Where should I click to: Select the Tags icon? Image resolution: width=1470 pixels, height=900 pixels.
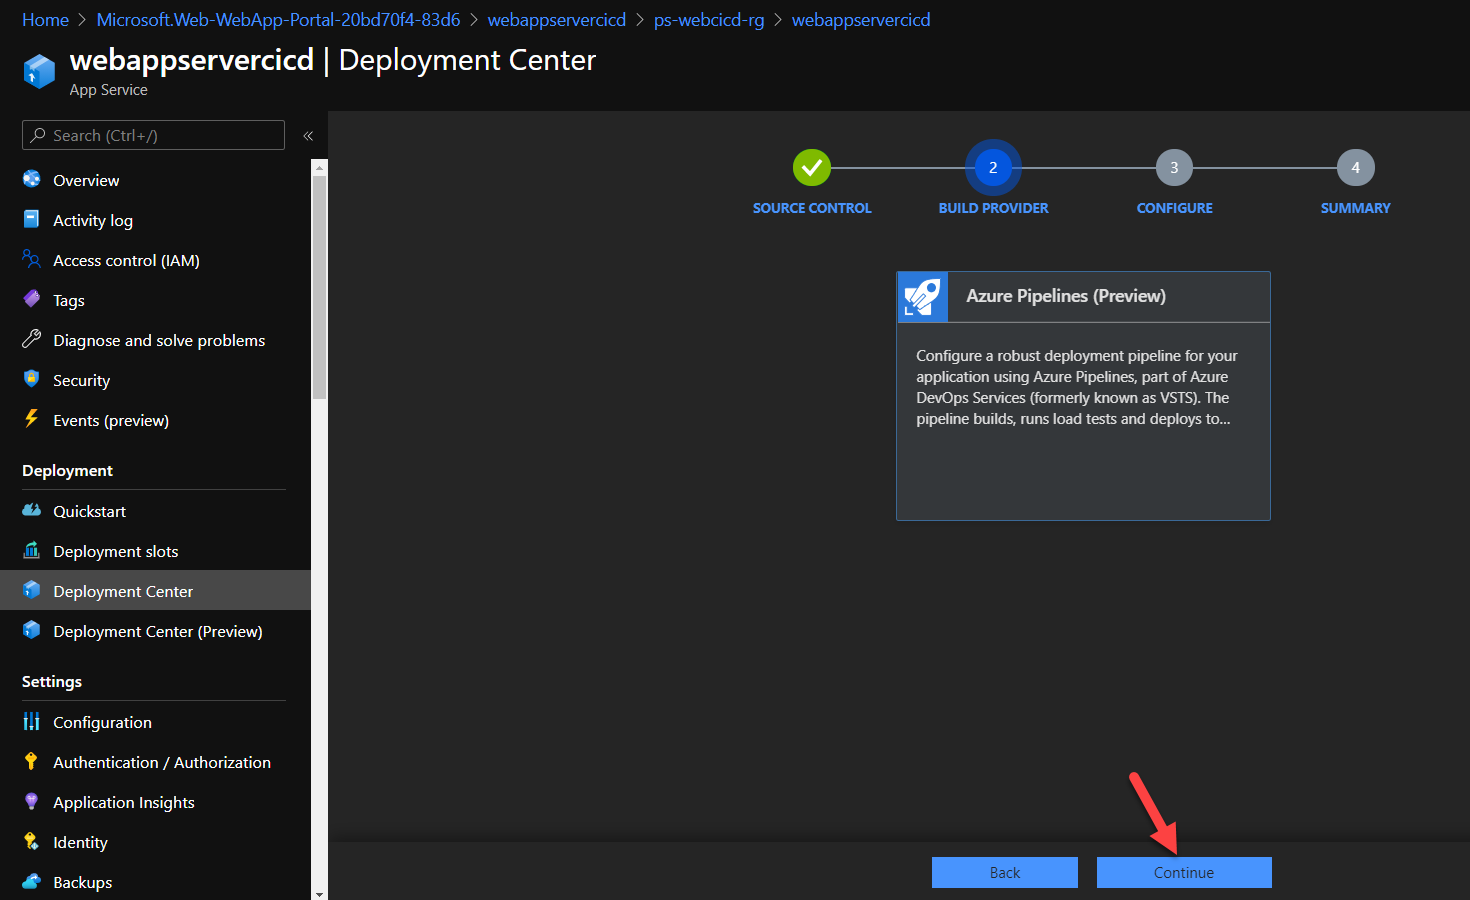pyautogui.click(x=31, y=300)
